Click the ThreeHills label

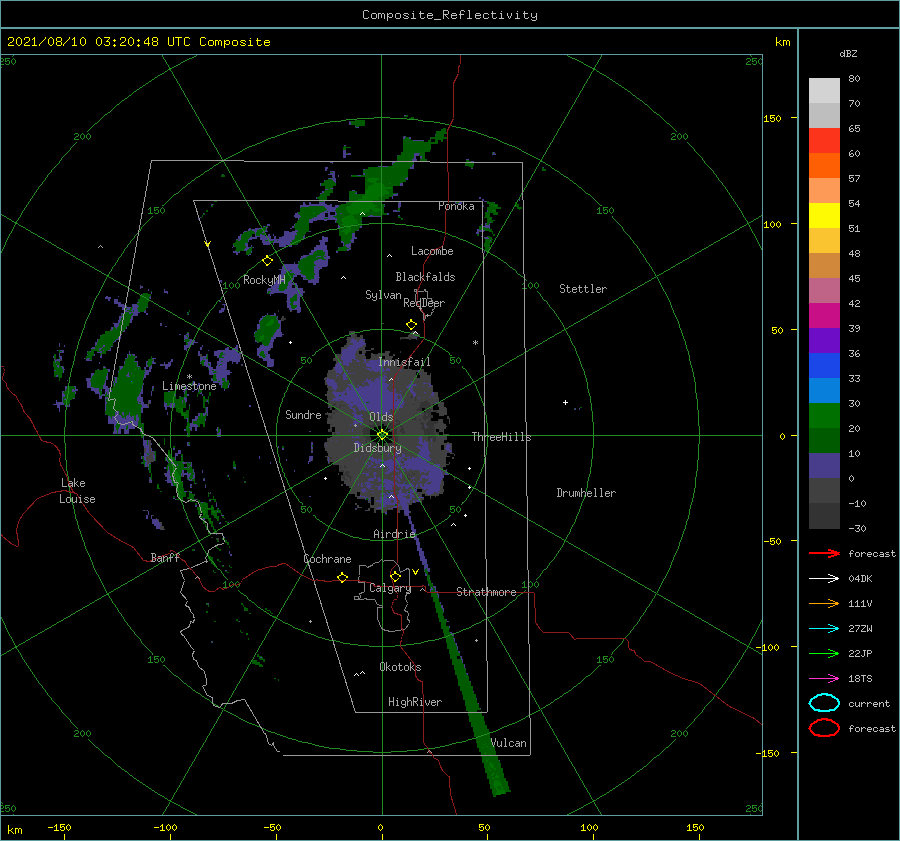click(501, 437)
